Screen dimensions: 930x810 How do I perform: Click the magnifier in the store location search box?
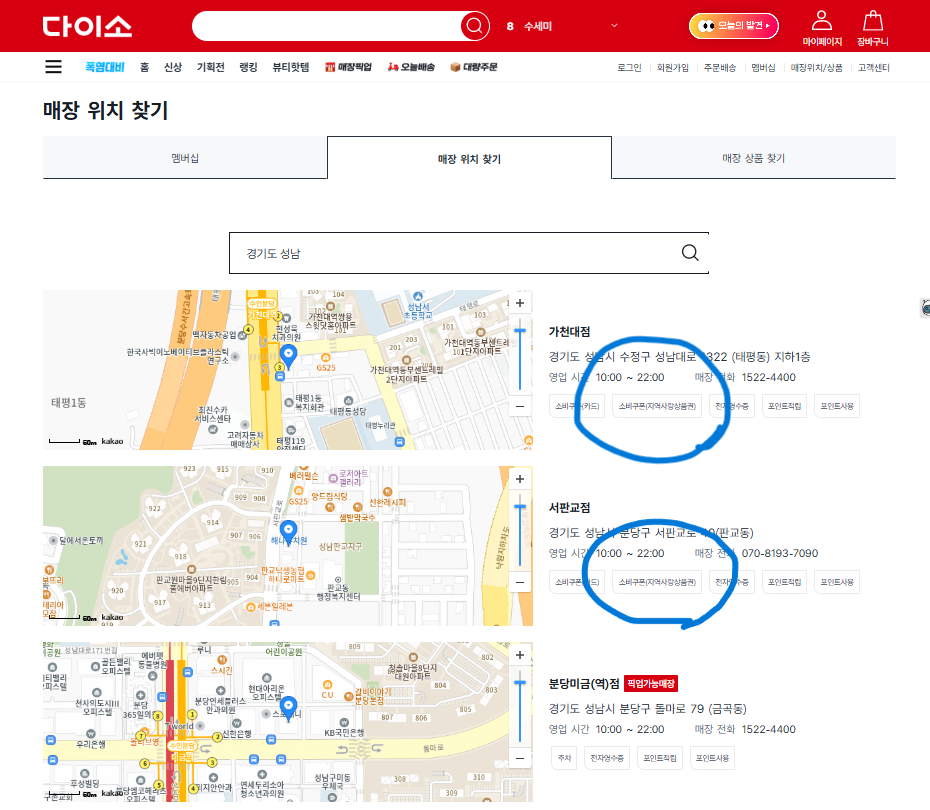[689, 252]
